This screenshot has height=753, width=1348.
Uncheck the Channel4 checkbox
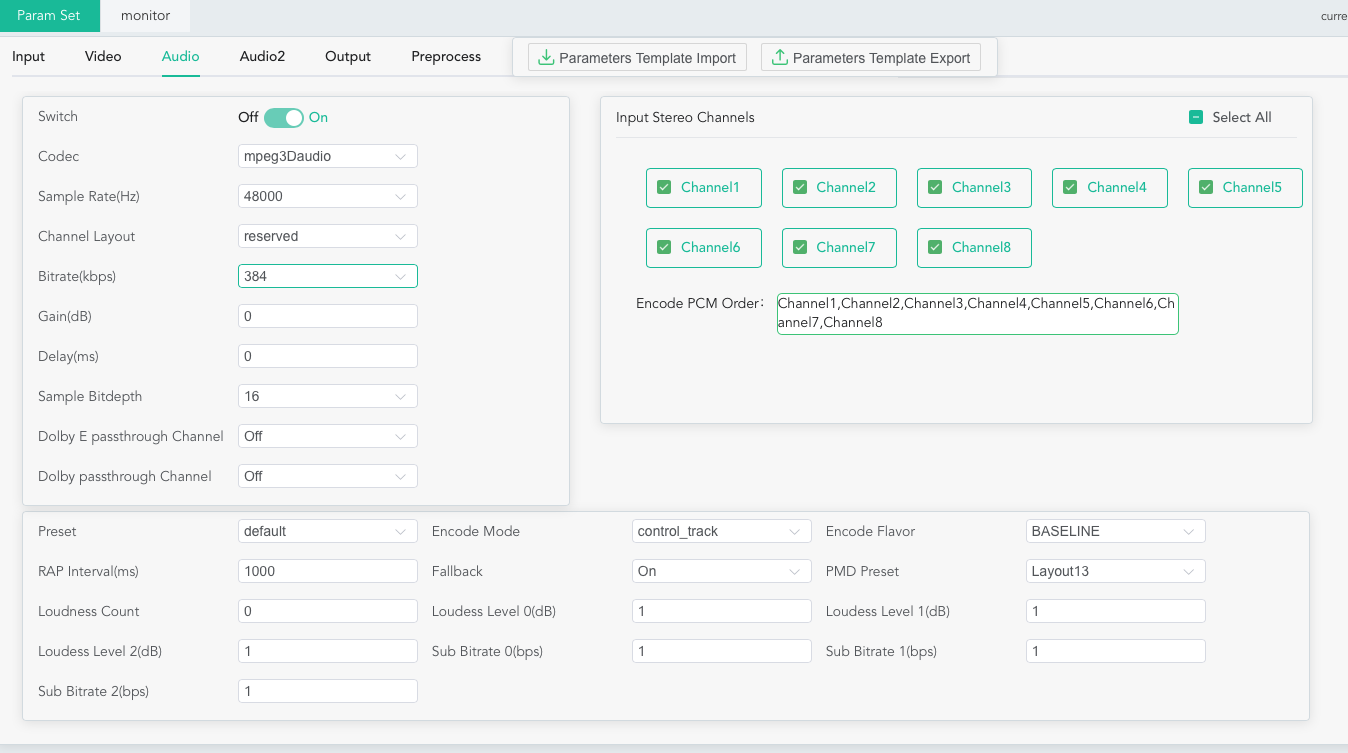click(1070, 187)
